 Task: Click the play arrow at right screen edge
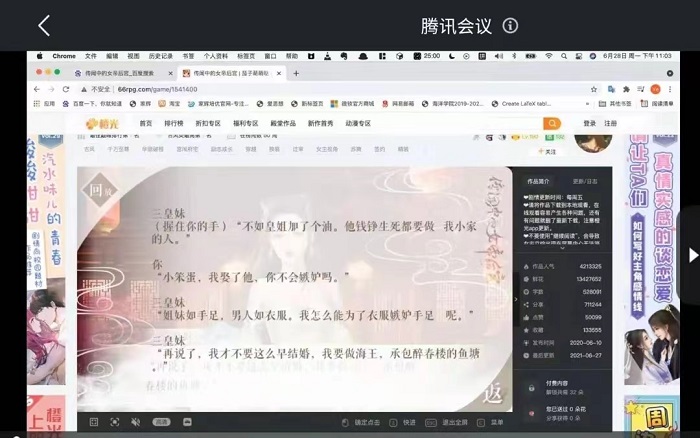[693, 255]
